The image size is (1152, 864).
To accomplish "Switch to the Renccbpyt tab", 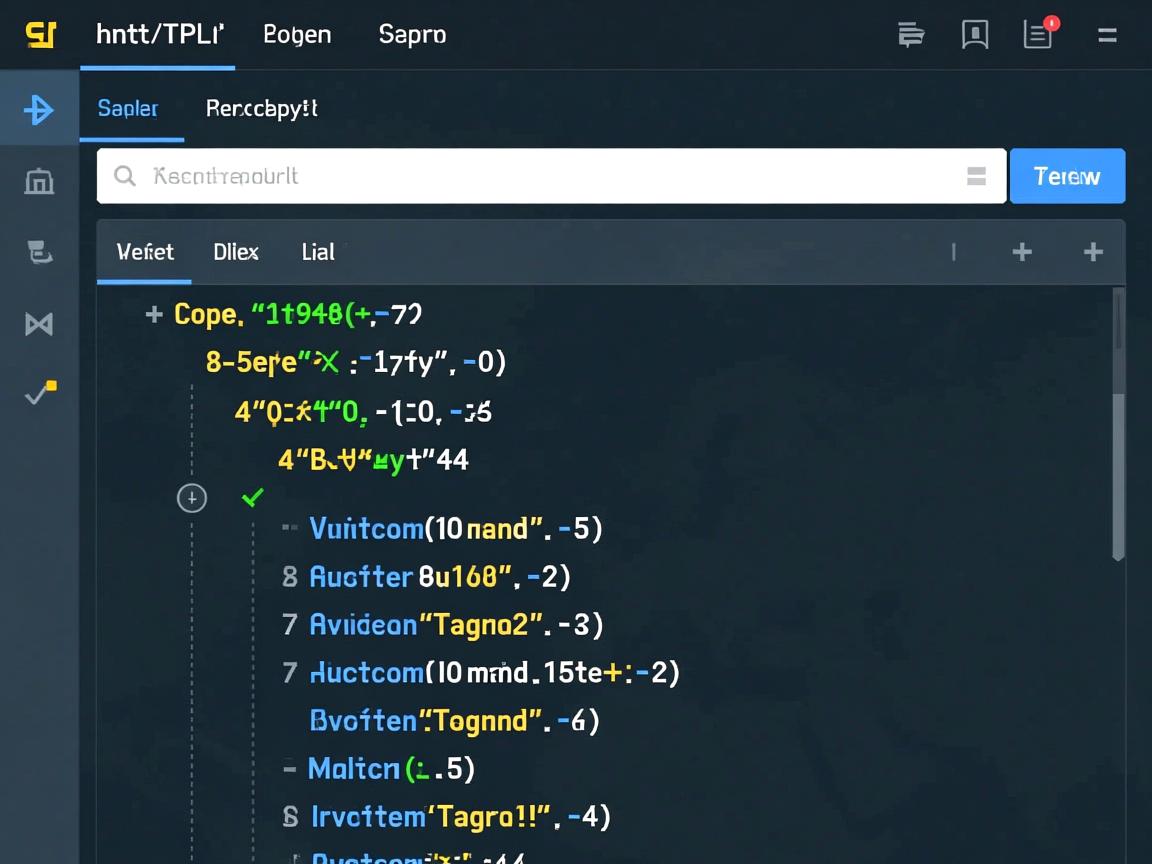I will [x=261, y=108].
